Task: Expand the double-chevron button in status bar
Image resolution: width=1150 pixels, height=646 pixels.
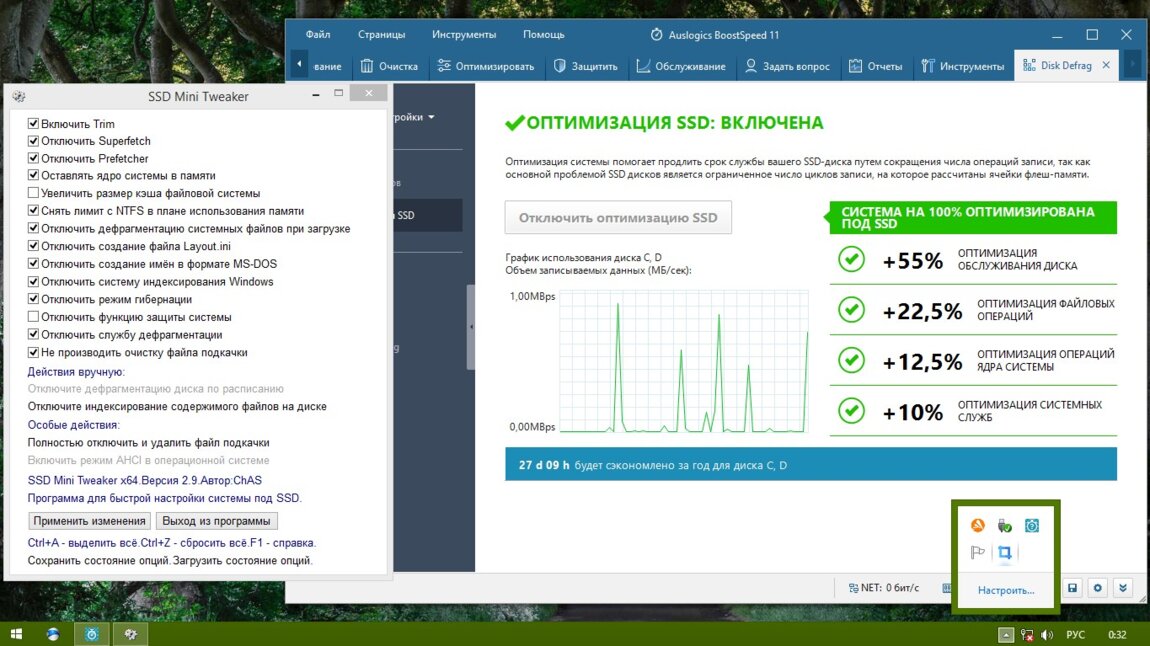Action: point(1123,588)
